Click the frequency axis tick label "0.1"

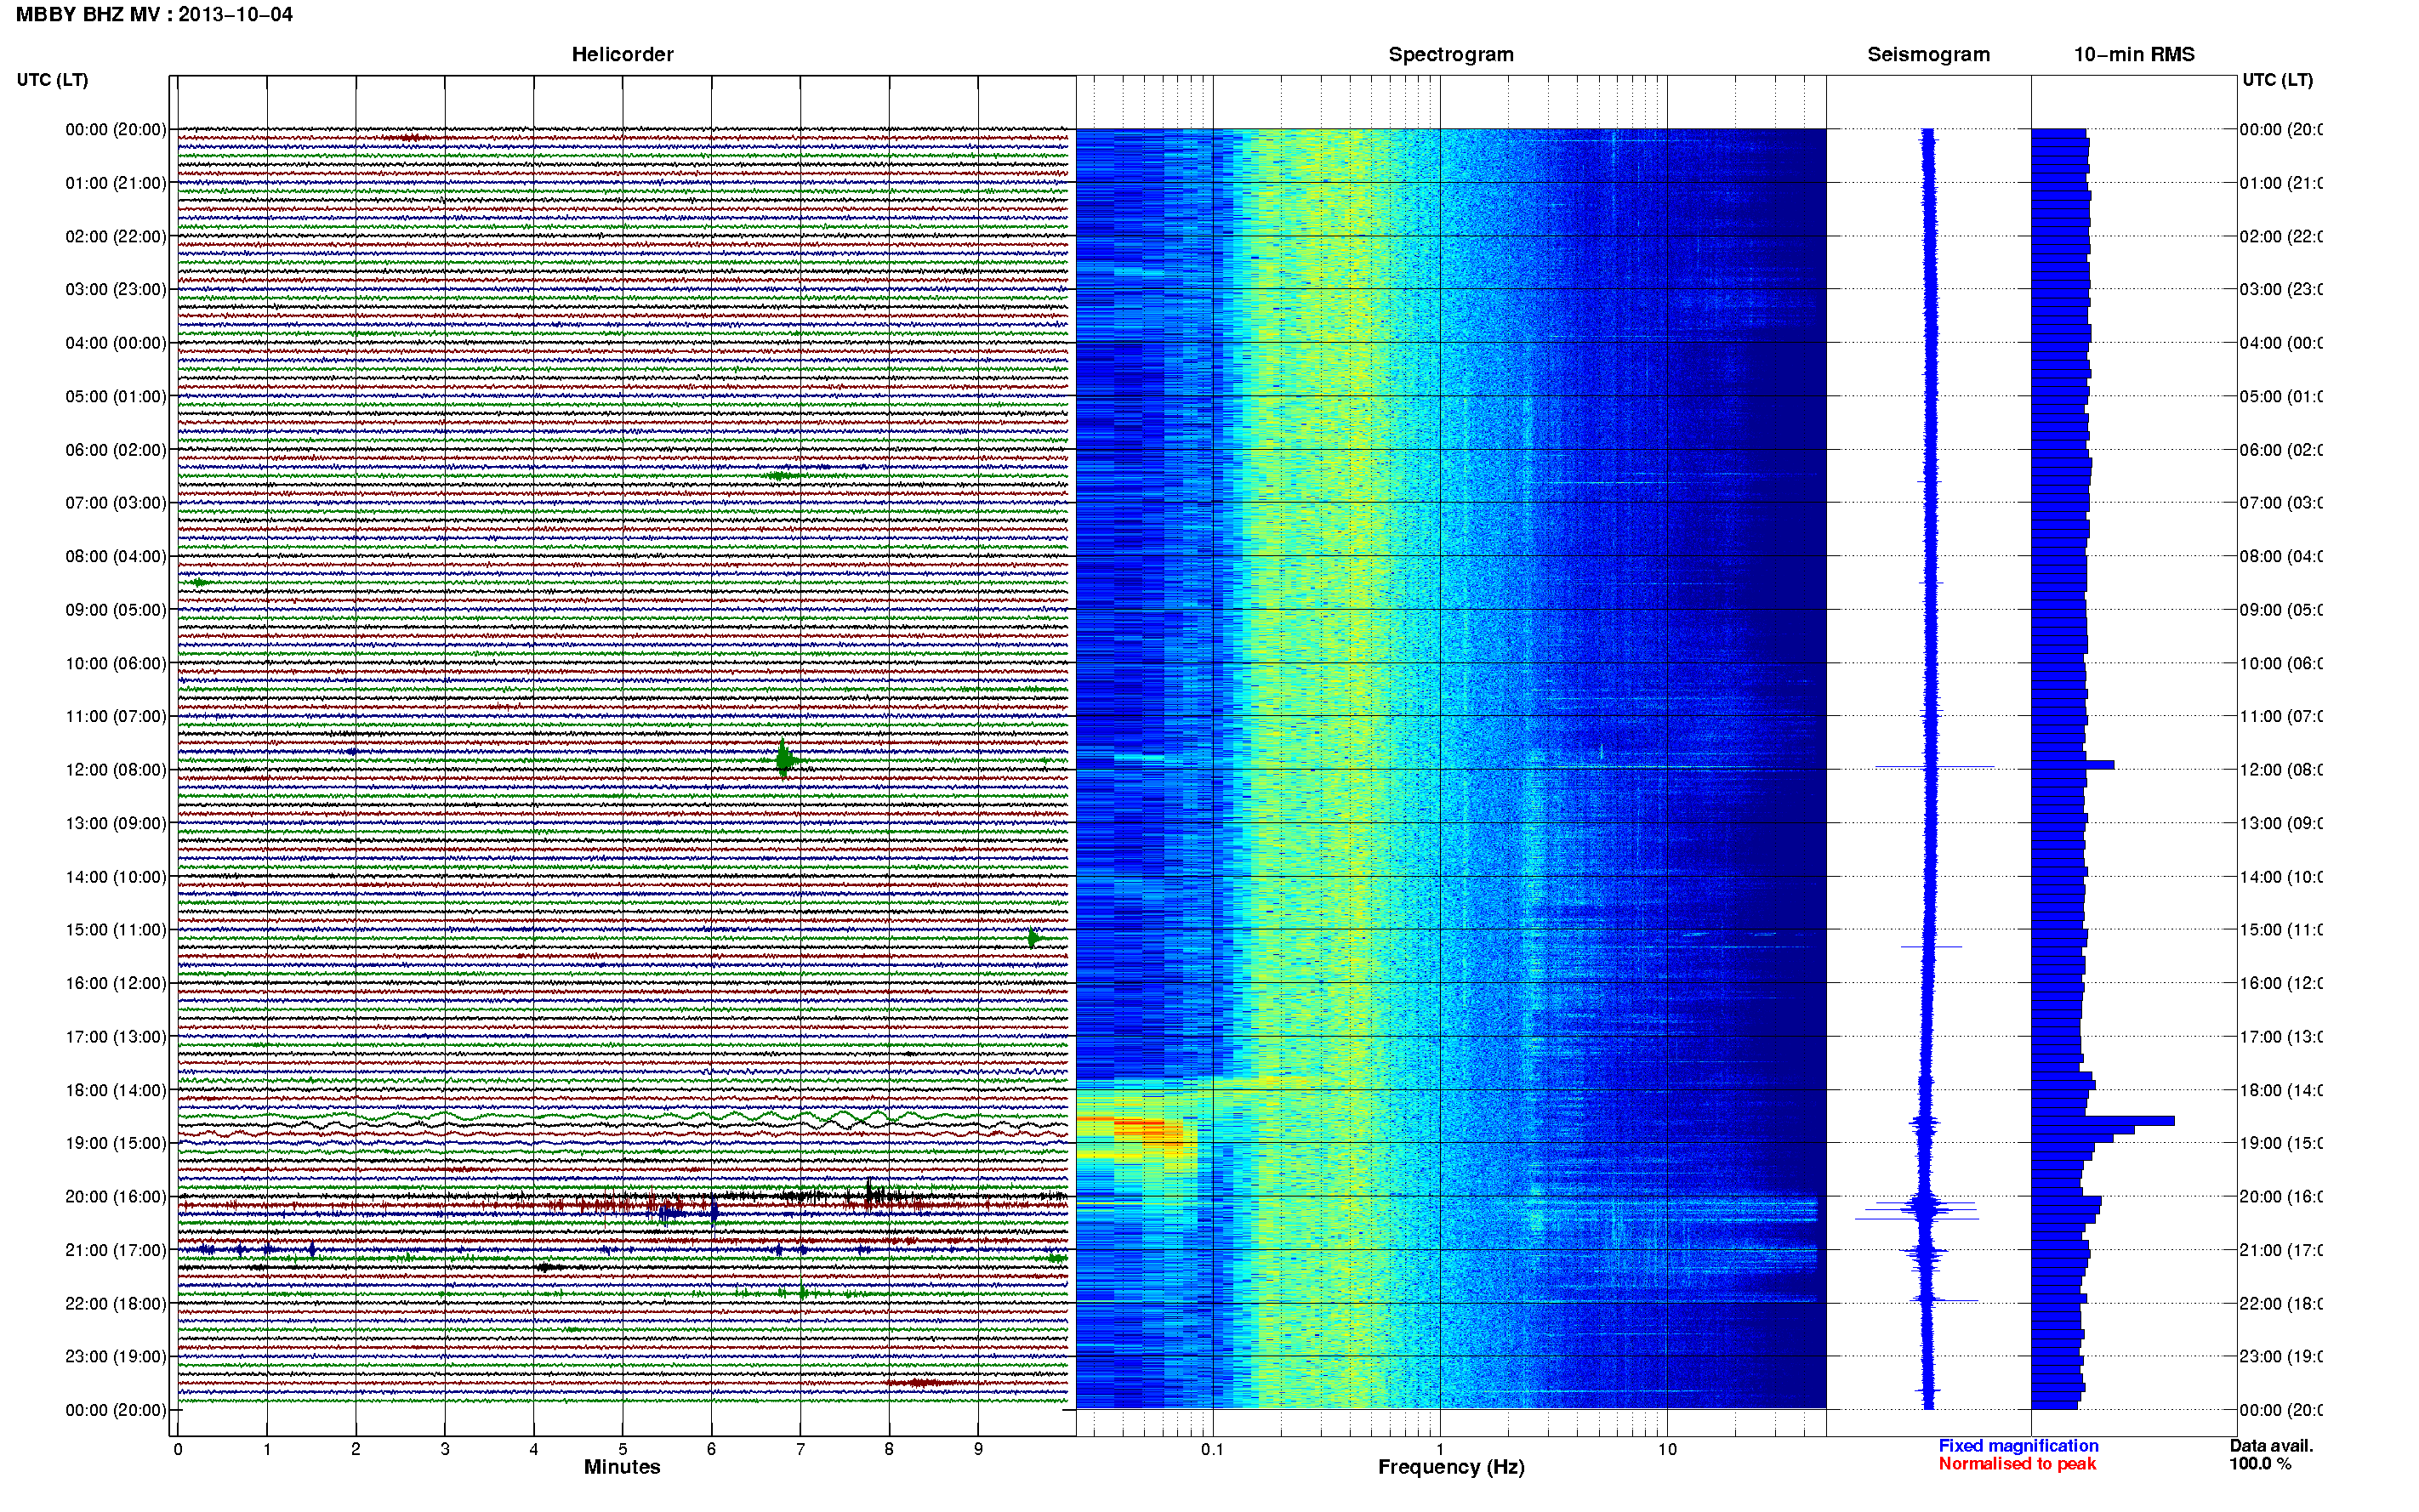(x=1212, y=1449)
